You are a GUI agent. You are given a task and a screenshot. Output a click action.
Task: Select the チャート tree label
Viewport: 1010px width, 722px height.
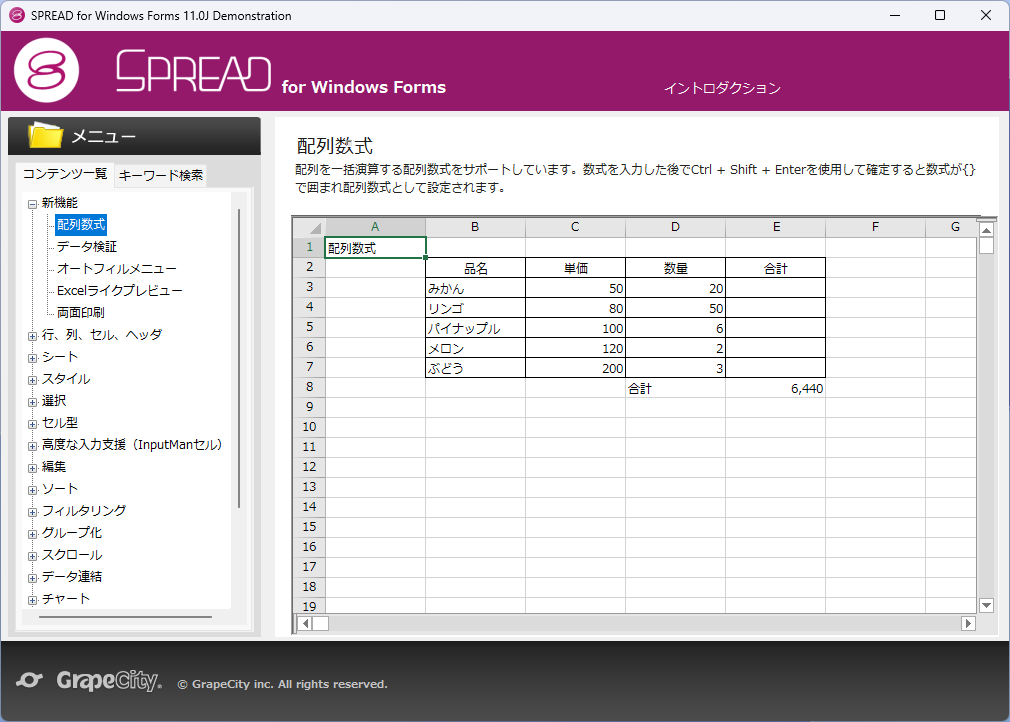point(66,598)
